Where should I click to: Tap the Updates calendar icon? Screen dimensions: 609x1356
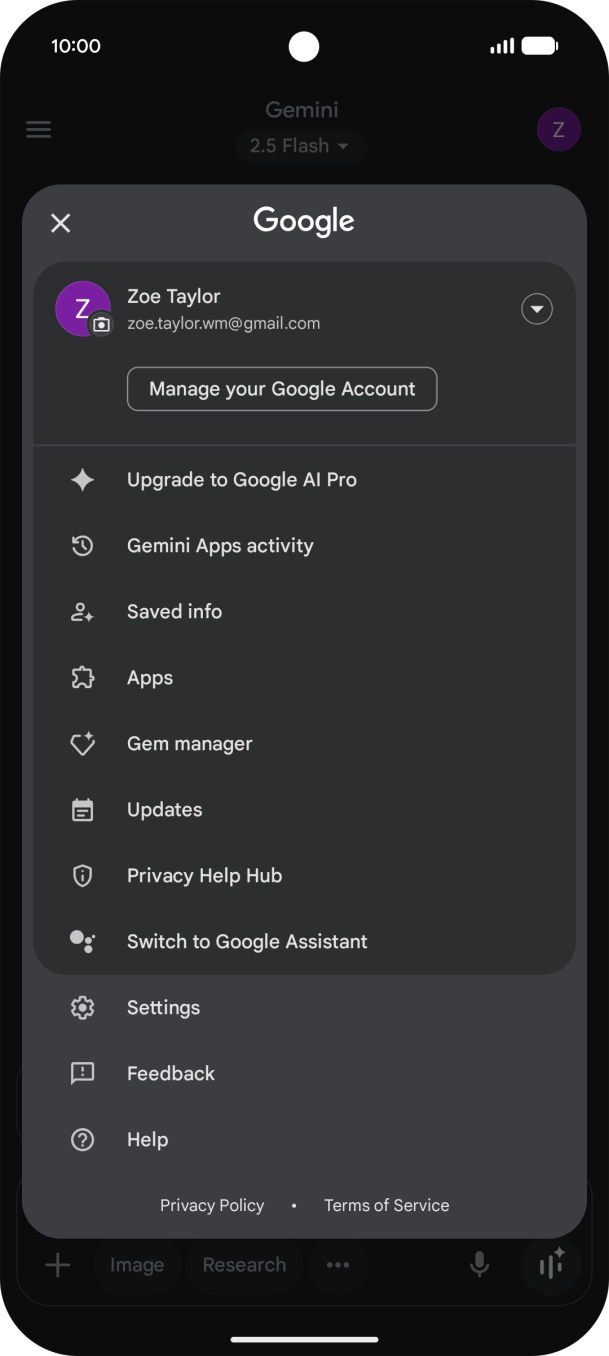[x=82, y=810]
